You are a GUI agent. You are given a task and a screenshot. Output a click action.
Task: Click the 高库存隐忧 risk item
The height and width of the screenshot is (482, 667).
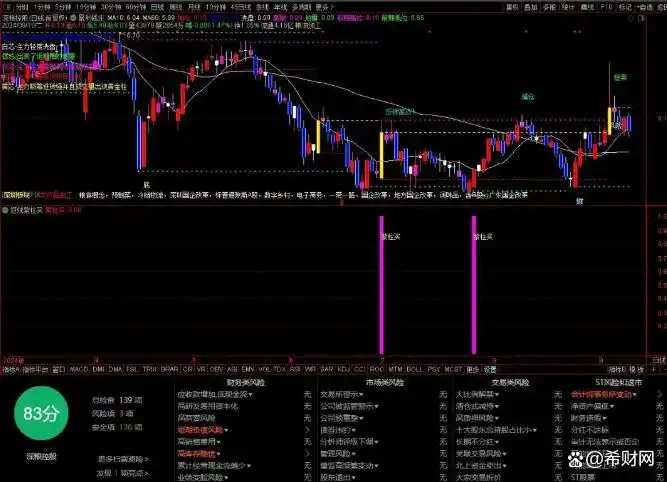point(197,453)
